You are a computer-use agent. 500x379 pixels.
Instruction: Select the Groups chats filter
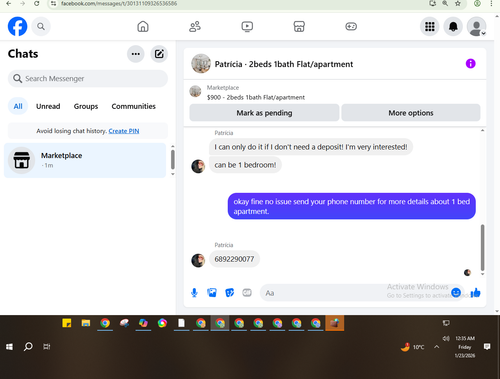[86, 106]
